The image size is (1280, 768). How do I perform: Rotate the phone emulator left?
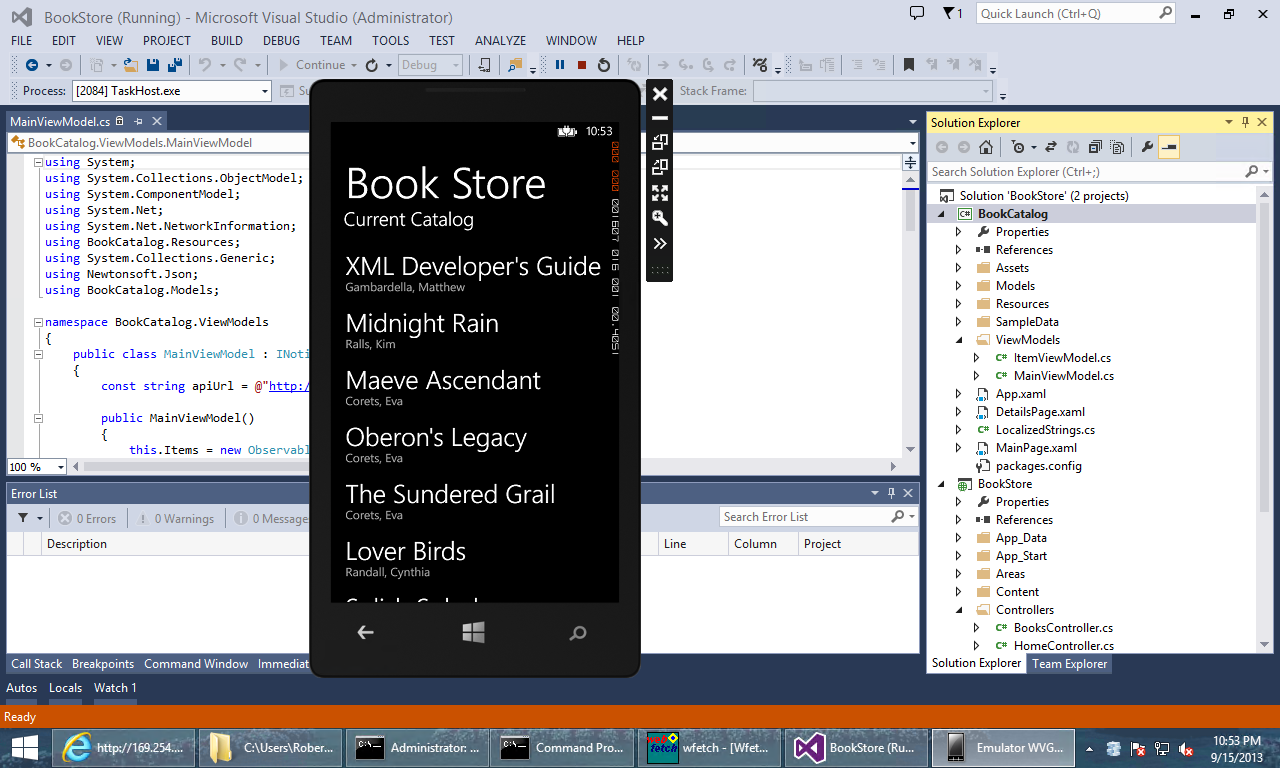pos(659,140)
